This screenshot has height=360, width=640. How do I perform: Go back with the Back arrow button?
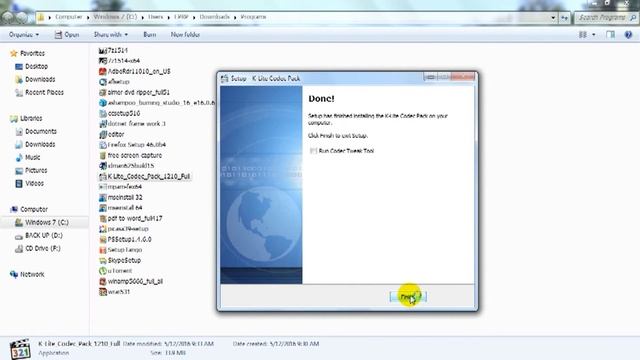click(8, 17)
